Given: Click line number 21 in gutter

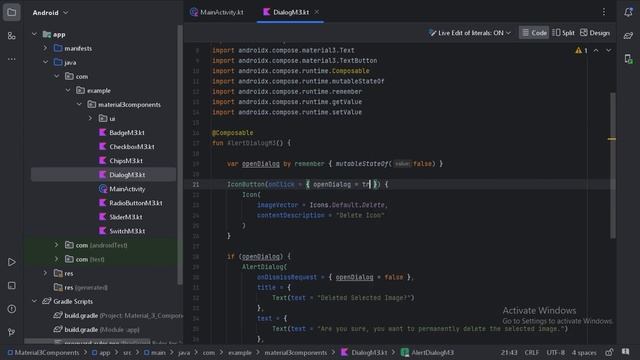Looking at the screenshot, I should (196, 184).
